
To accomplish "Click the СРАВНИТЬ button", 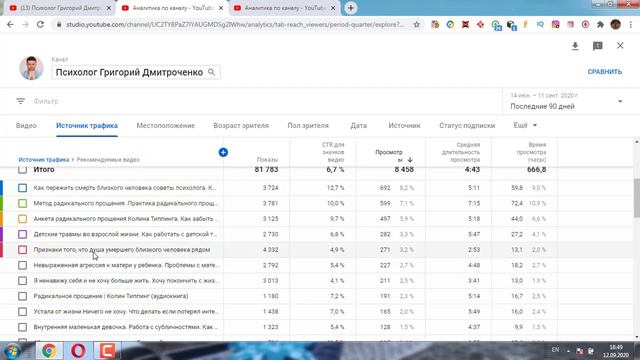I will (604, 72).
